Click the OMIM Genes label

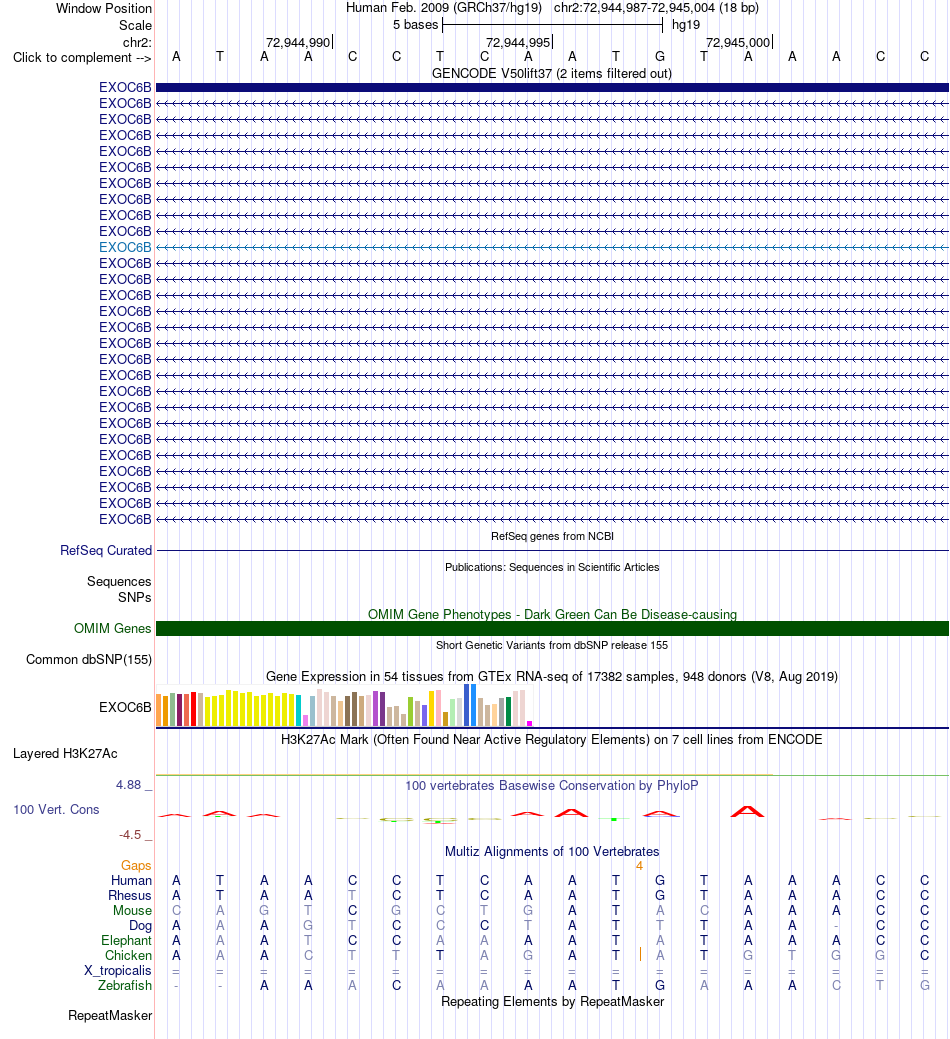(113, 628)
